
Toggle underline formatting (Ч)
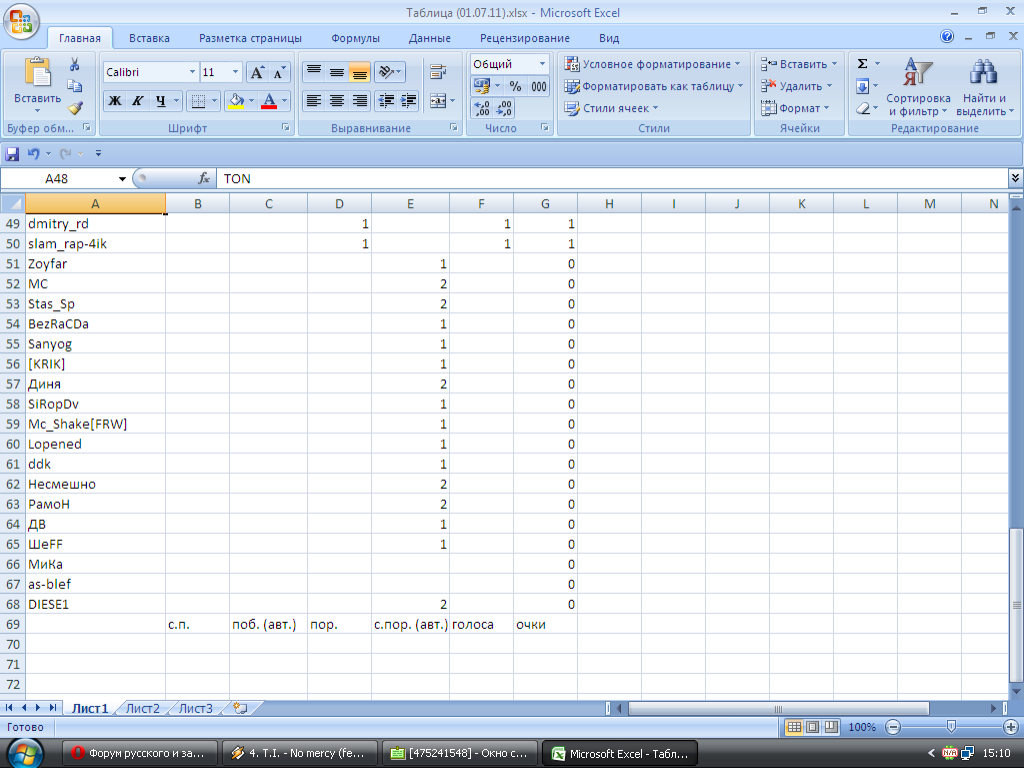[159, 101]
